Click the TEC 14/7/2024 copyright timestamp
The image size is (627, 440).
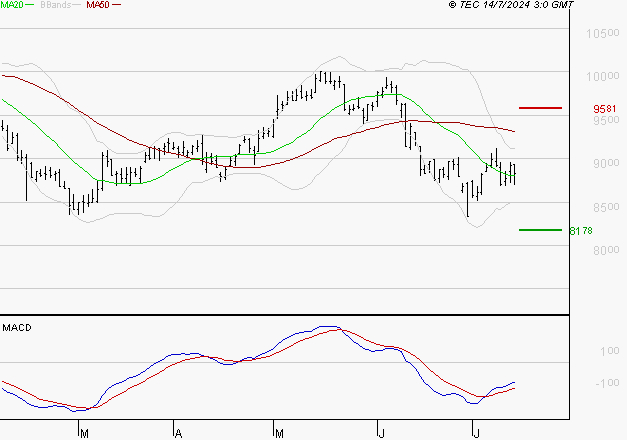click(511, 5)
